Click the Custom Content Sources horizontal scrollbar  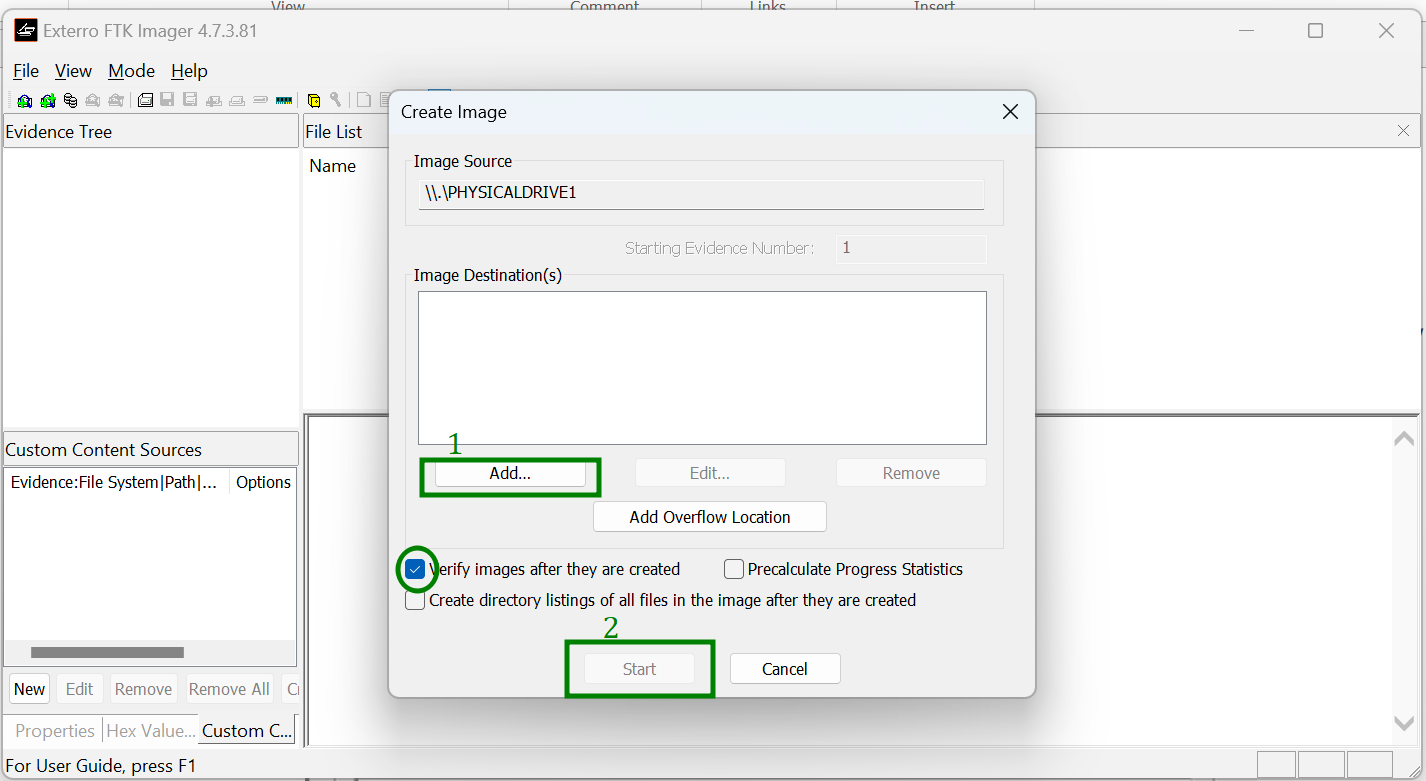pyautogui.click(x=107, y=653)
